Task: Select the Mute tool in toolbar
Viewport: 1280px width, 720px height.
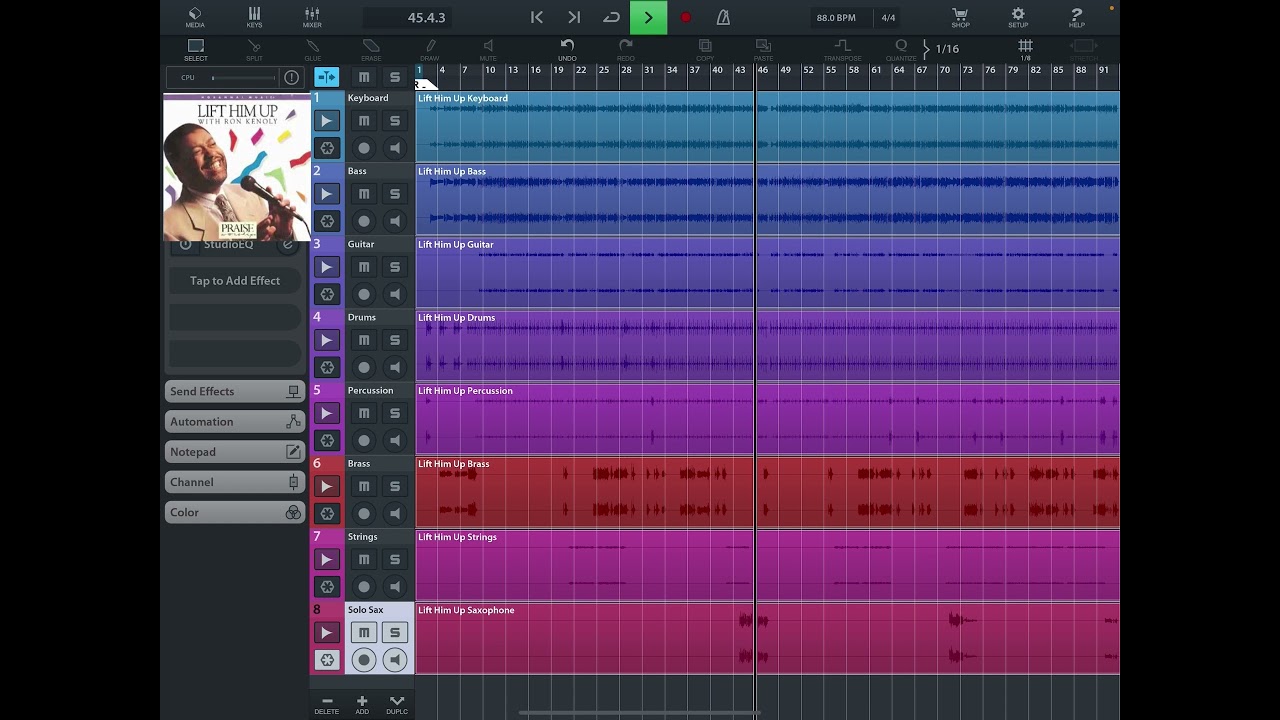Action: 488,50
